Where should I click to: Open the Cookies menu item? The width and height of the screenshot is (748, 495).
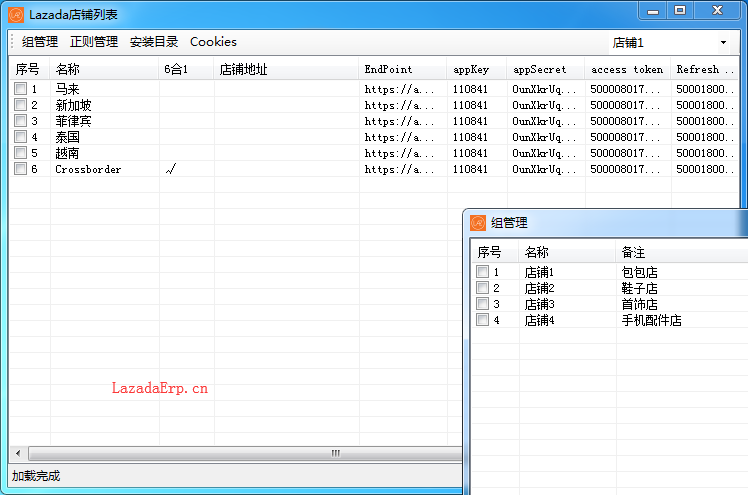pyautogui.click(x=213, y=42)
